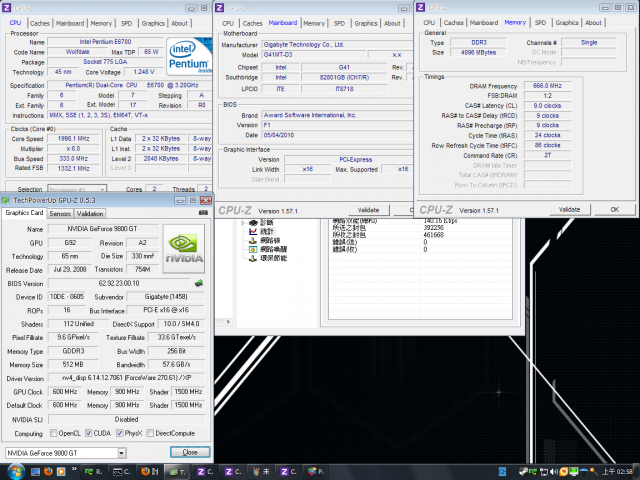The width and height of the screenshot is (640, 480).
Task: Switch to GPU-Z Sensors tab
Action: tap(60, 213)
